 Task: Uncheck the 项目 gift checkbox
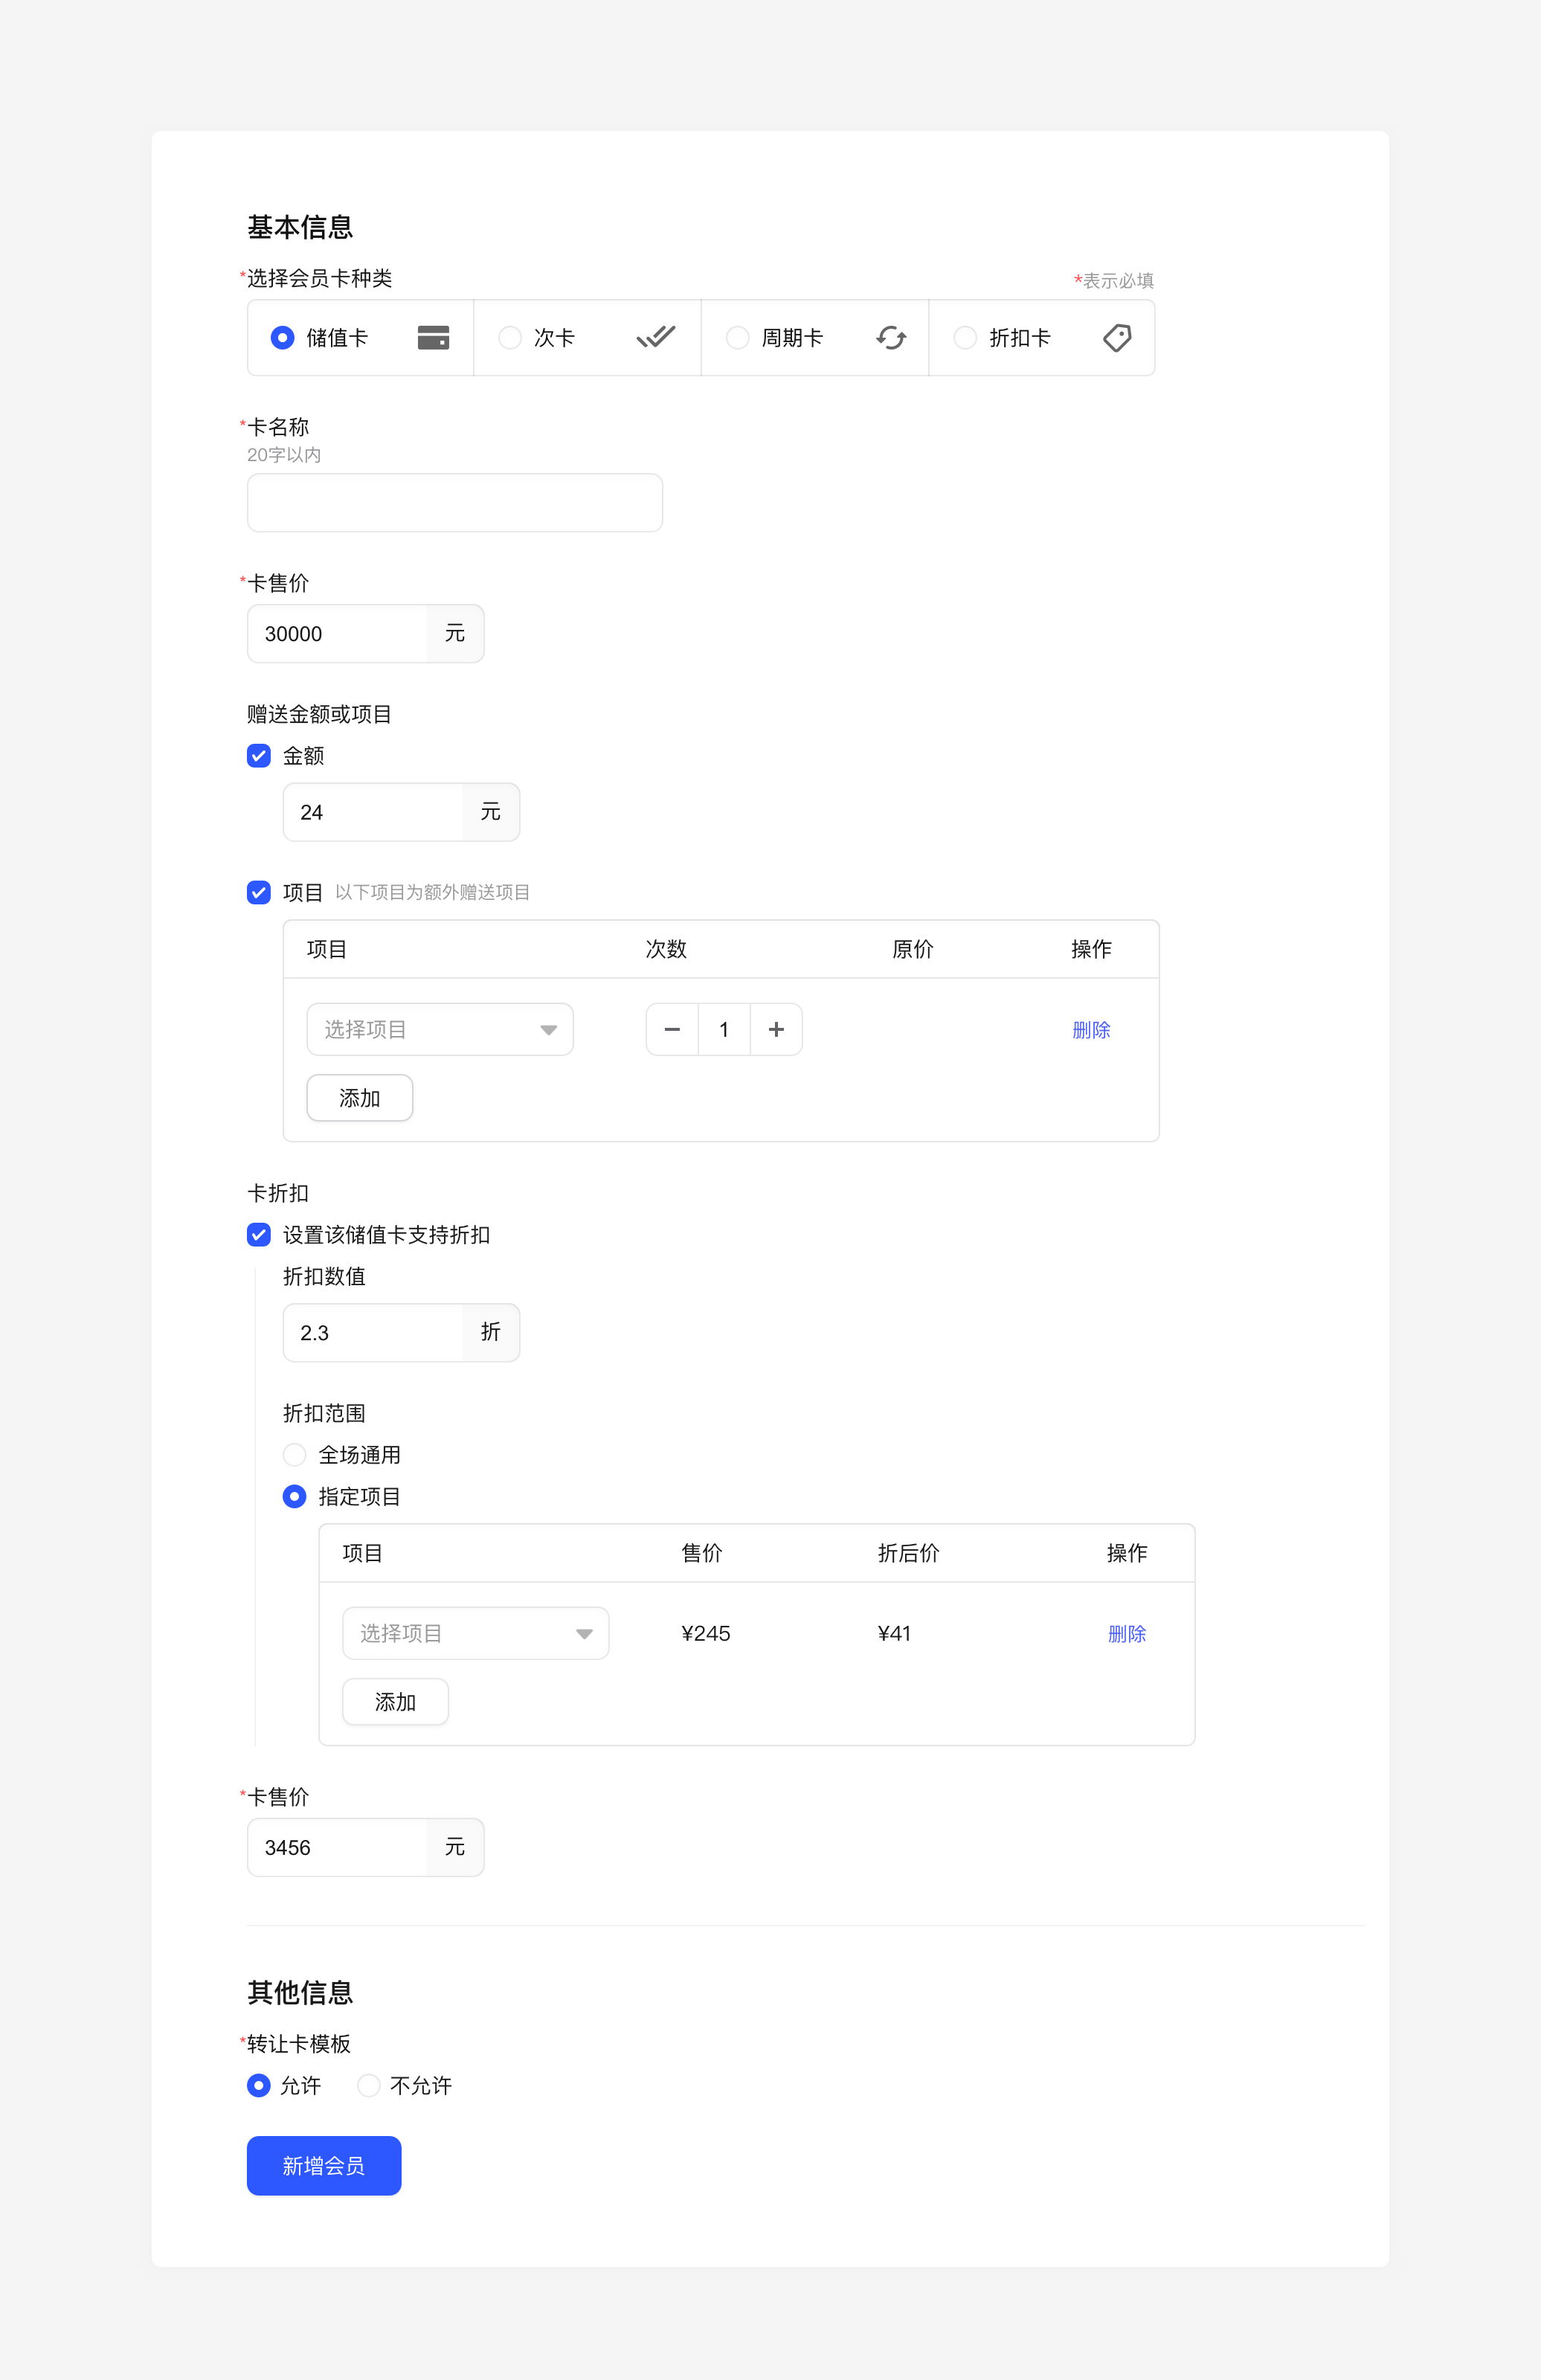(x=259, y=892)
